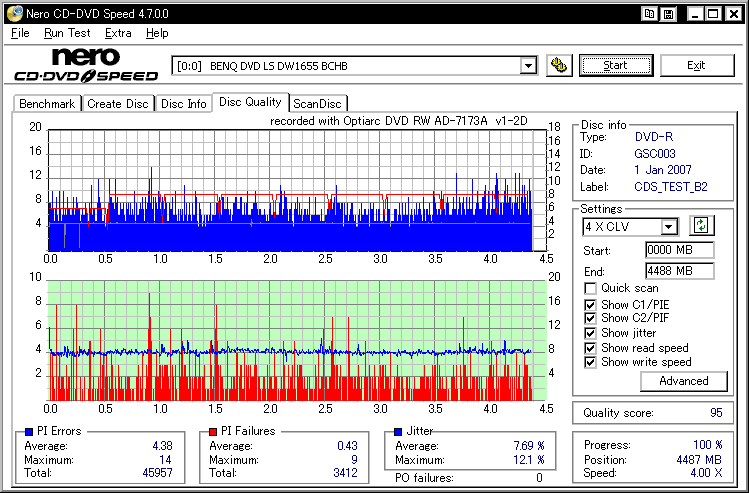Viewport: 749px width, 493px height.
Task: Click the red PI Failures legend swatch
Action: click(213, 431)
